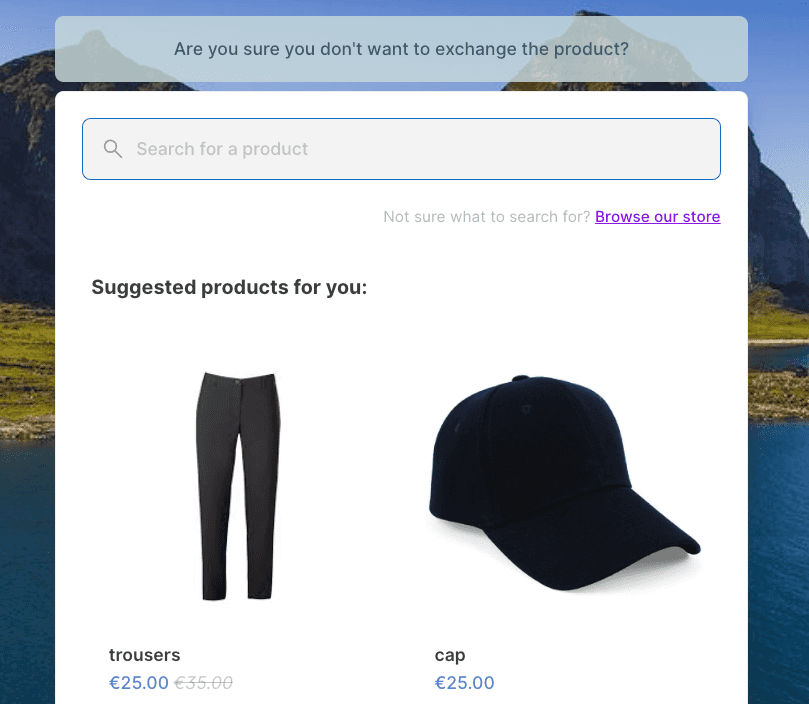809x704 pixels.
Task: Select the black trousers product image
Action: [238, 486]
